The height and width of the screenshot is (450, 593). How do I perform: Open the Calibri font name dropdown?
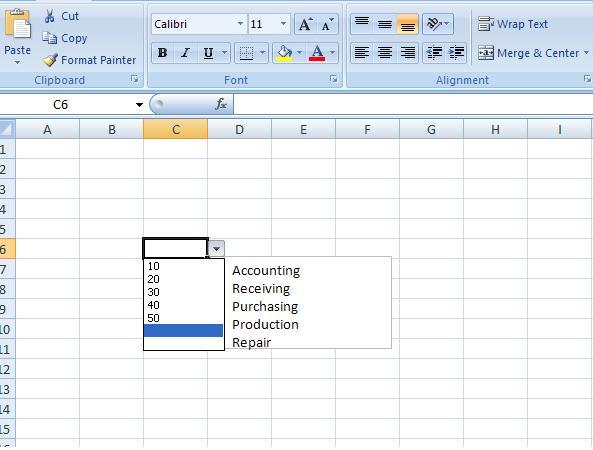click(x=240, y=24)
